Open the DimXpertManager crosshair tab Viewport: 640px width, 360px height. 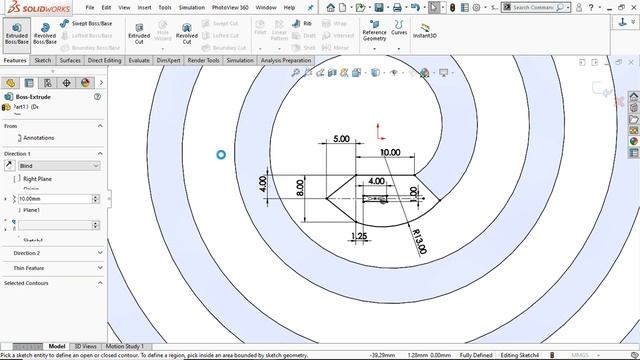(x=66, y=83)
